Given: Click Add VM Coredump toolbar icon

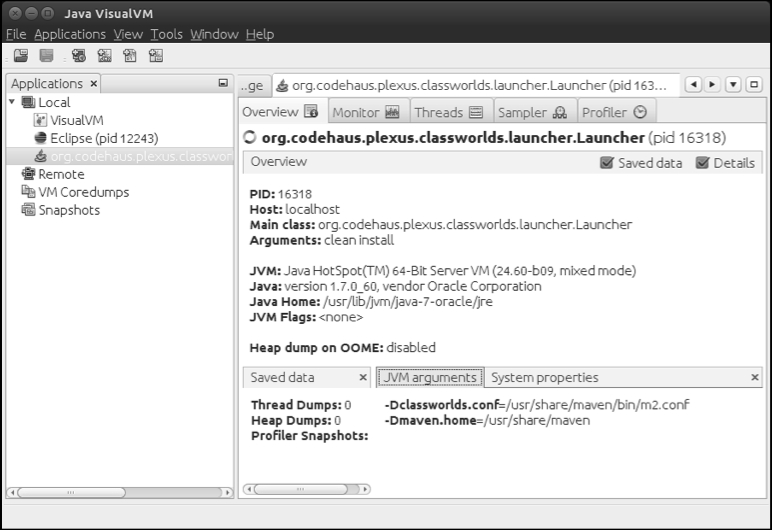Looking at the screenshot, I should coord(130,56).
